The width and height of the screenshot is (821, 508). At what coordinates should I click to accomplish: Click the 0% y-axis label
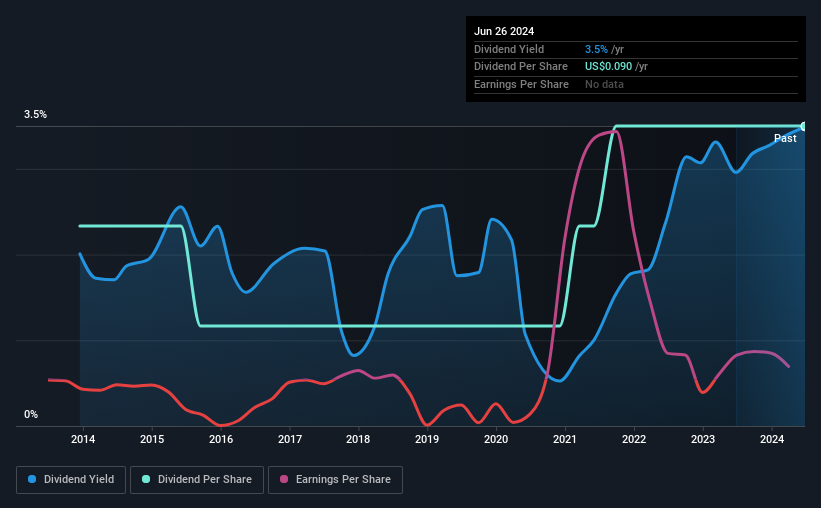[x=31, y=414]
